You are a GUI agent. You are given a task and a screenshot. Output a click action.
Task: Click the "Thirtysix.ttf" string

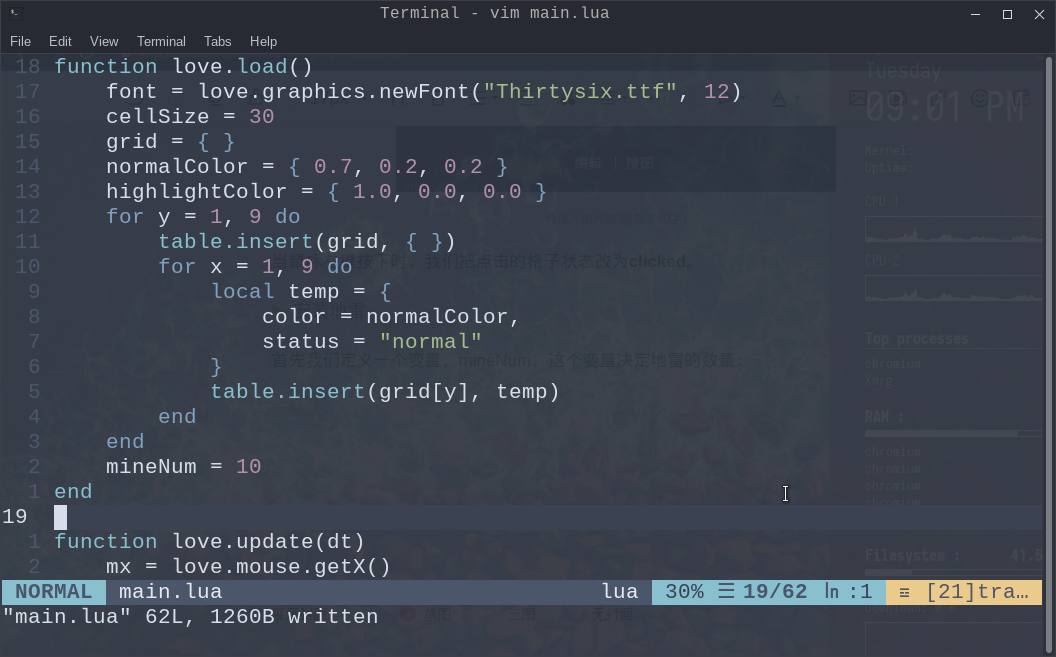click(x=580, y=92)
